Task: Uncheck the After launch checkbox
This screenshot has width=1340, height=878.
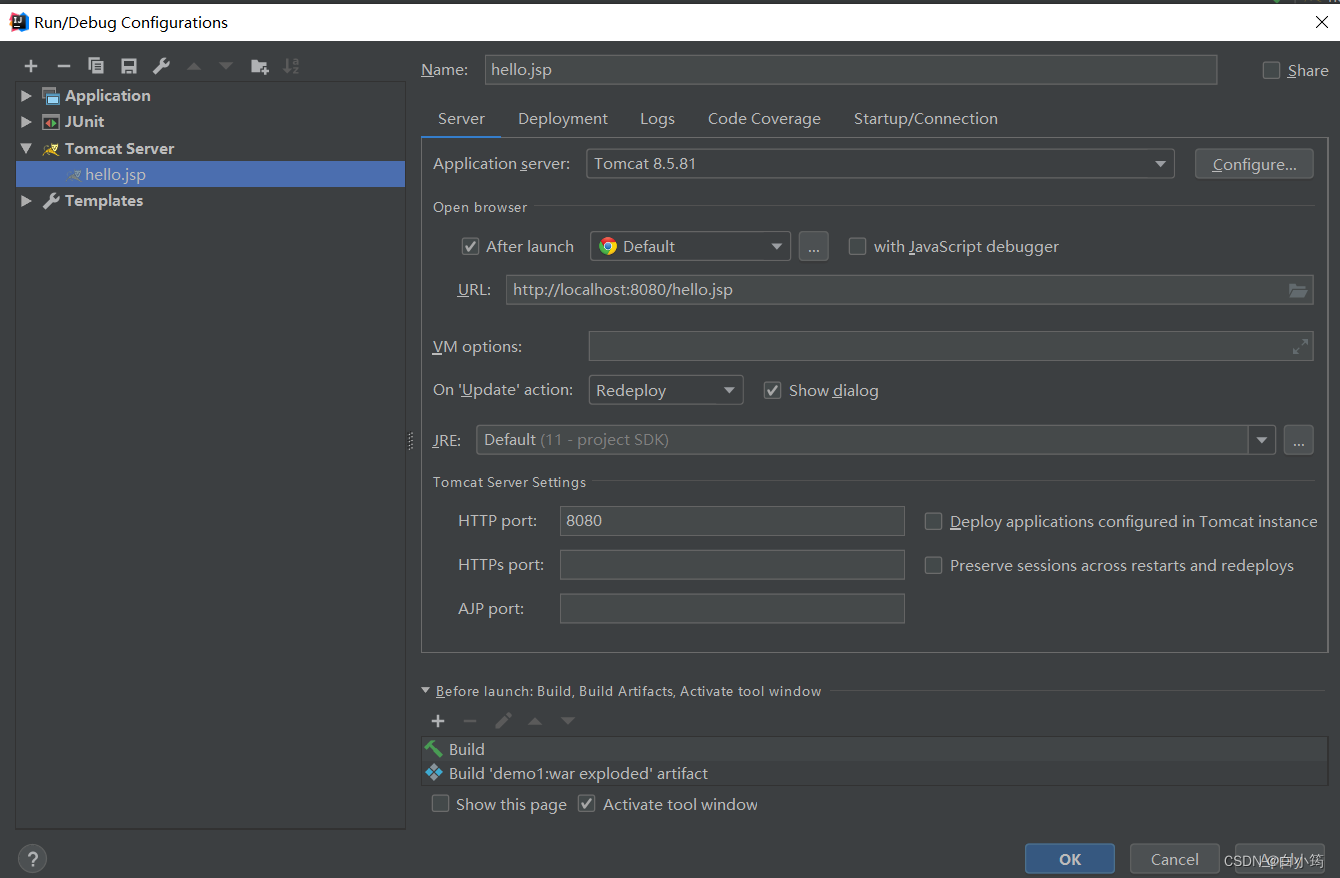Action: (470, 246)
